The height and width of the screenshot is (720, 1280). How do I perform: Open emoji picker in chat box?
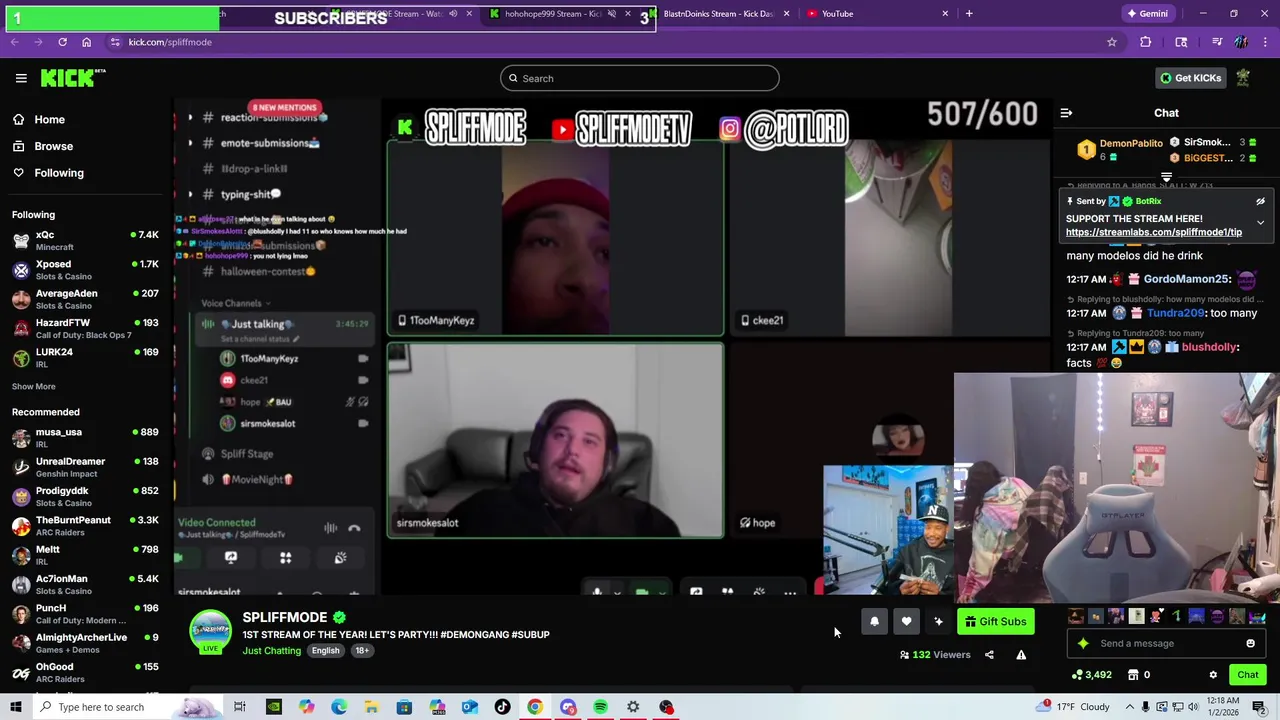(1250, 644)
